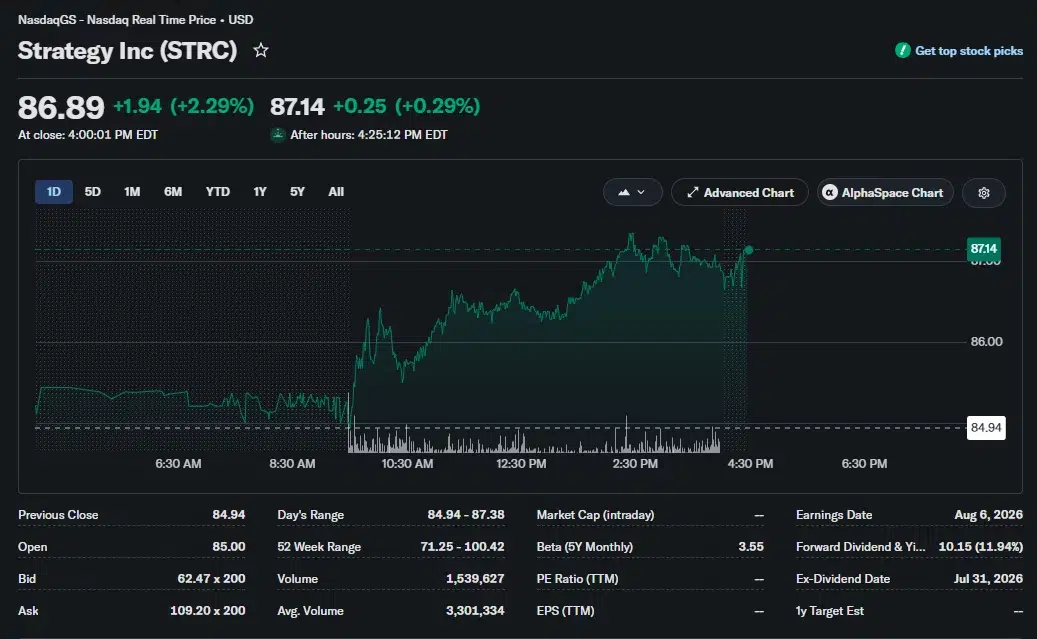Viewport: 1037px width, 639px height.
Task: Follow the Get top stock picks link
Action: pyautogui.click(x=969, y=51)
